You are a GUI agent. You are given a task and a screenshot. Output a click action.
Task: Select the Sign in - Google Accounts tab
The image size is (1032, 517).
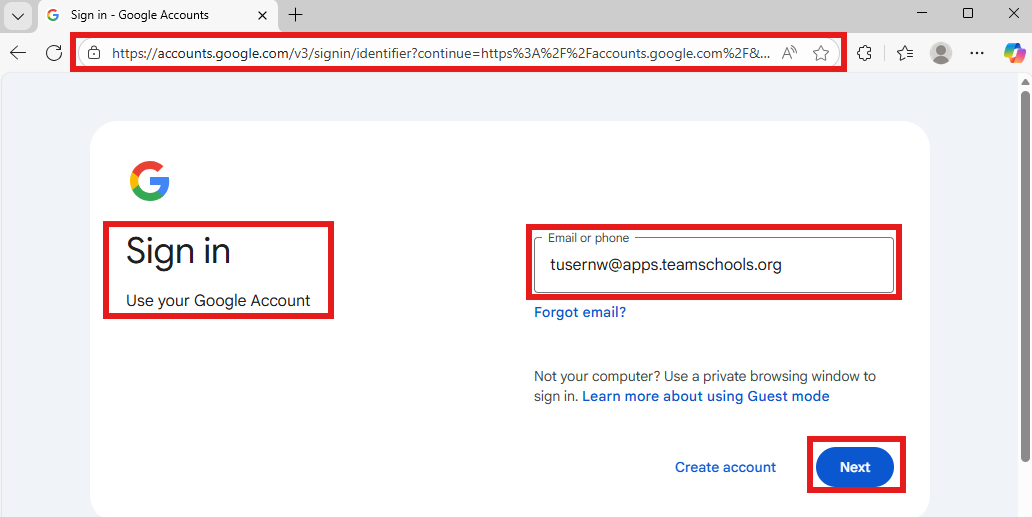click(x=140, y=15)
